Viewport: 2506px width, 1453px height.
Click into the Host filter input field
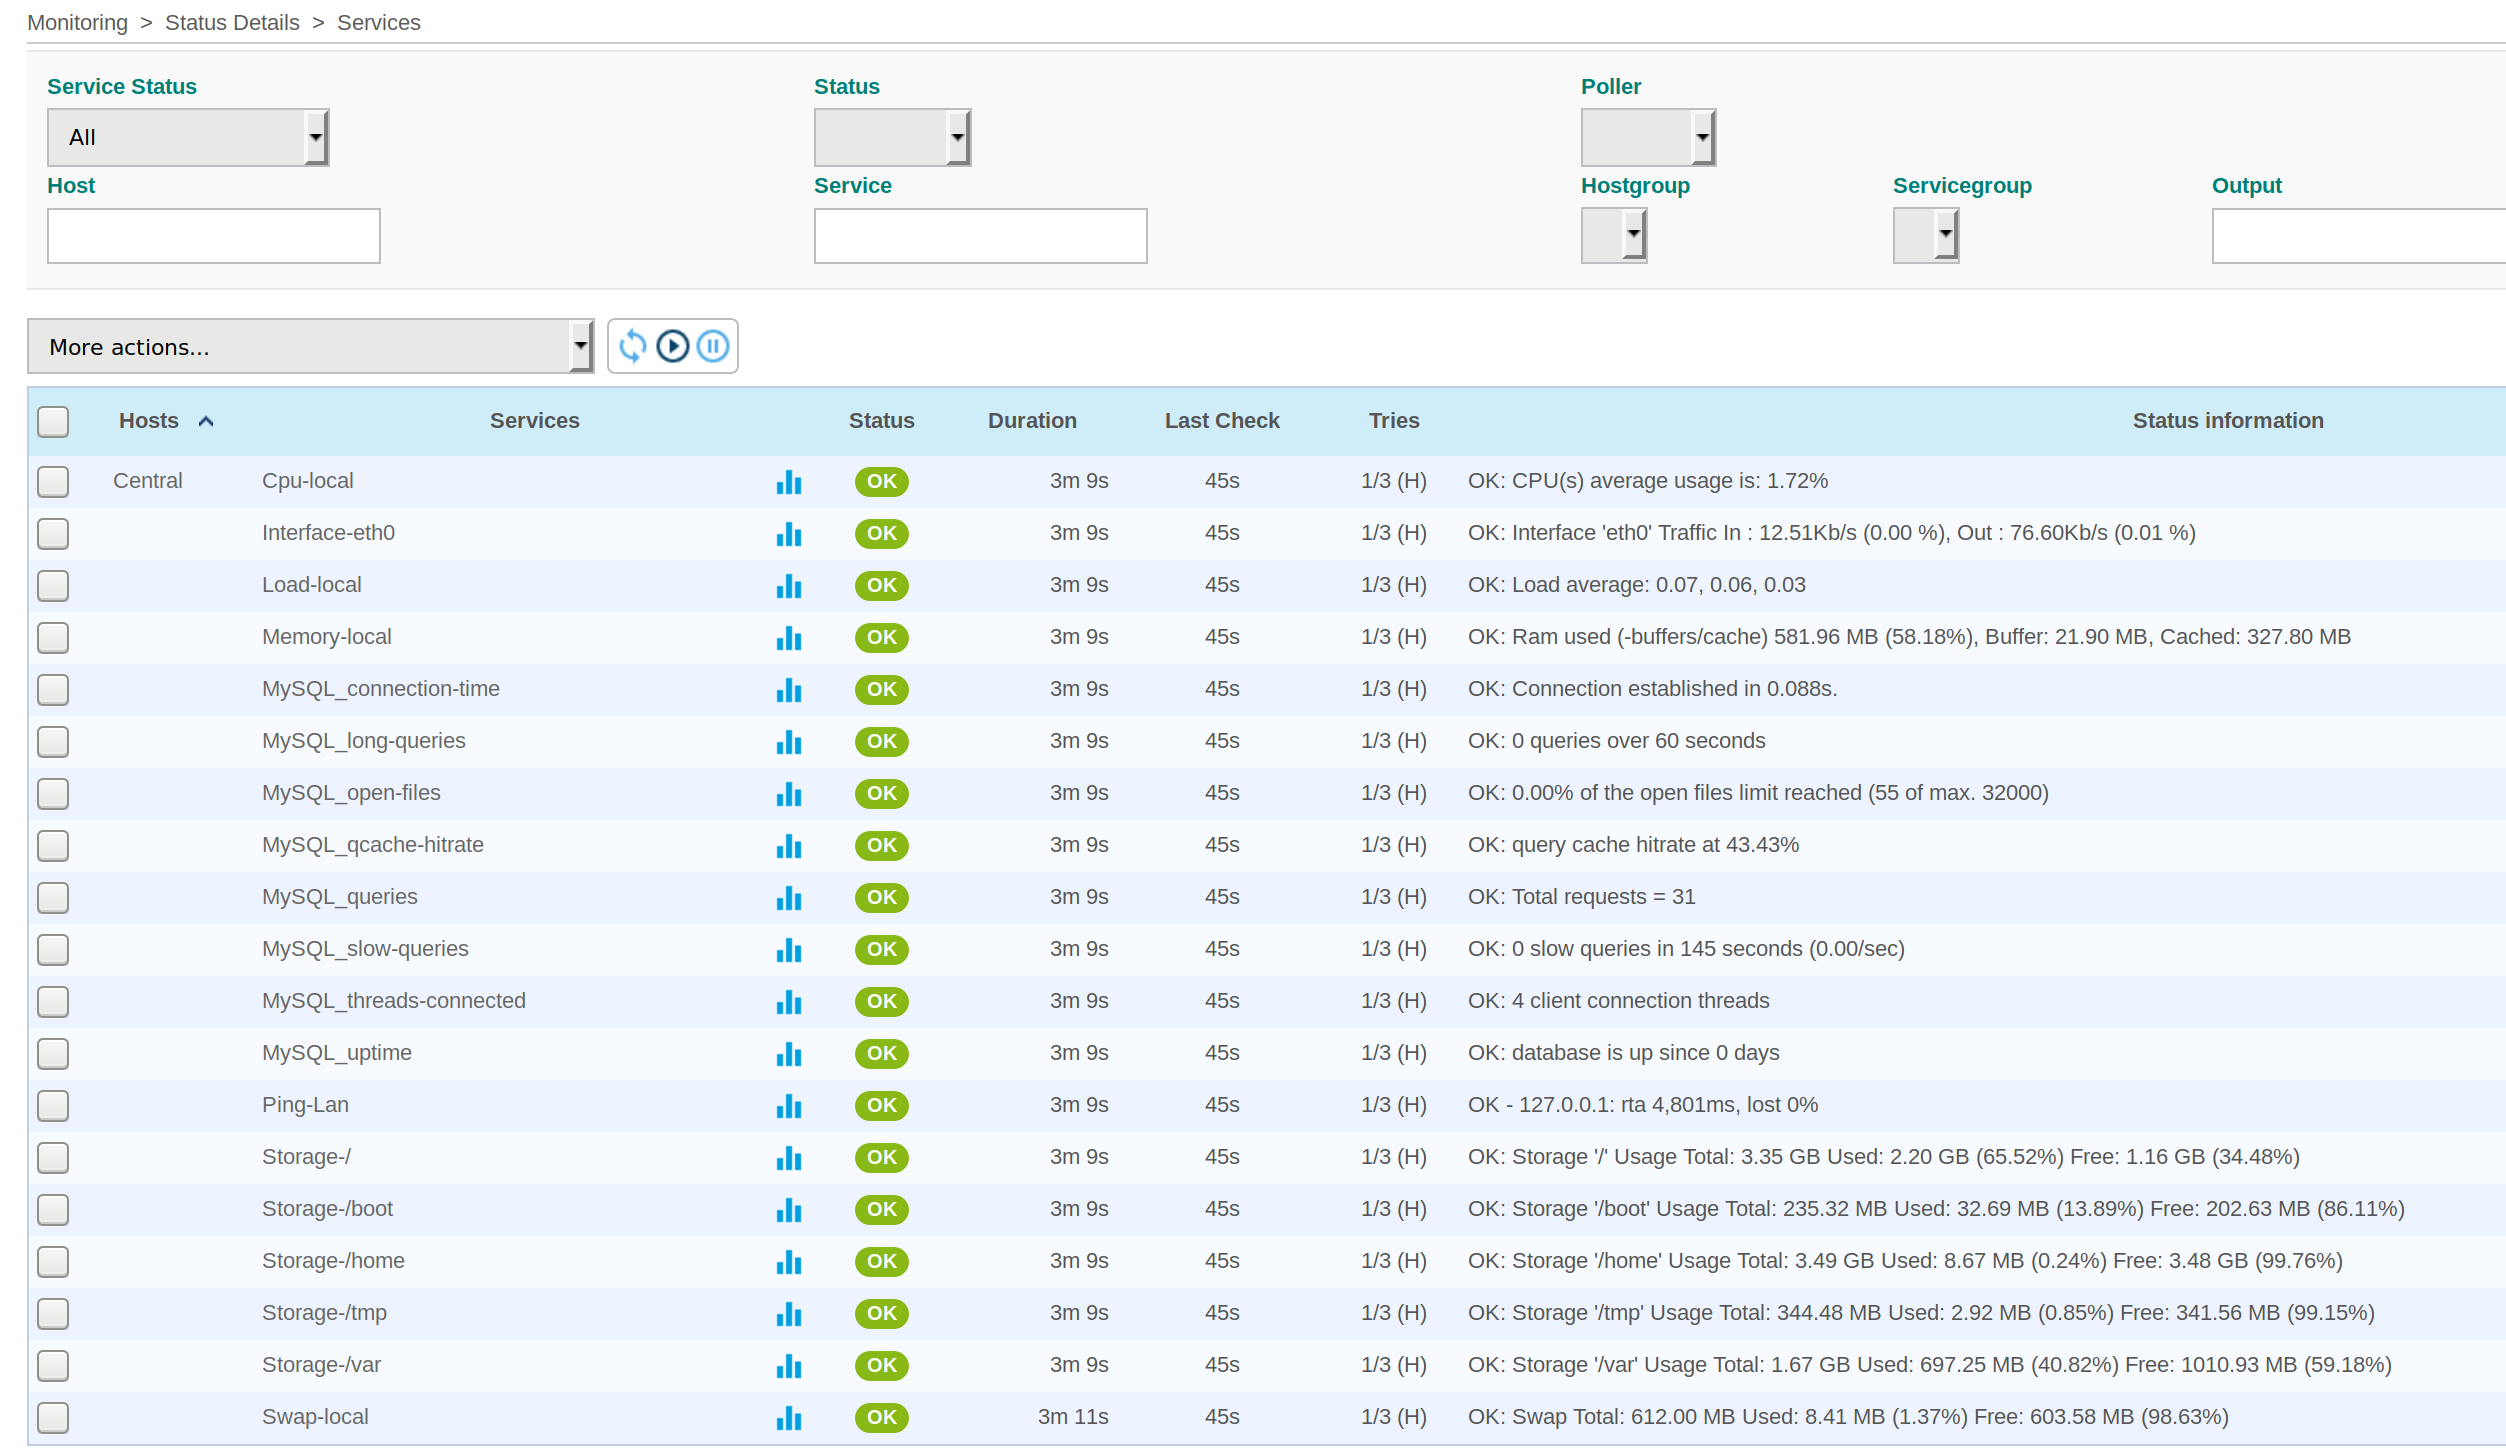pyautogui.click(x=213, y=236)
